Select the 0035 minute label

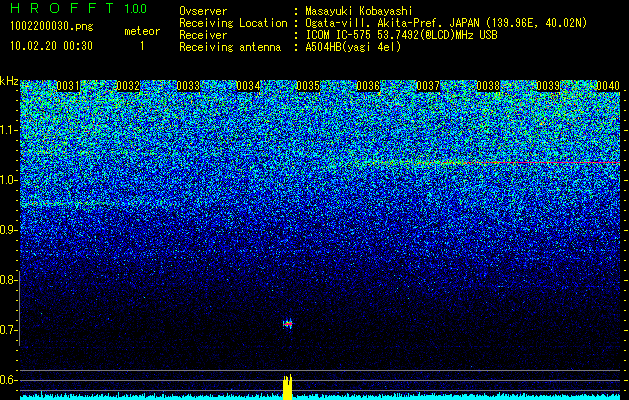[308, 86]
